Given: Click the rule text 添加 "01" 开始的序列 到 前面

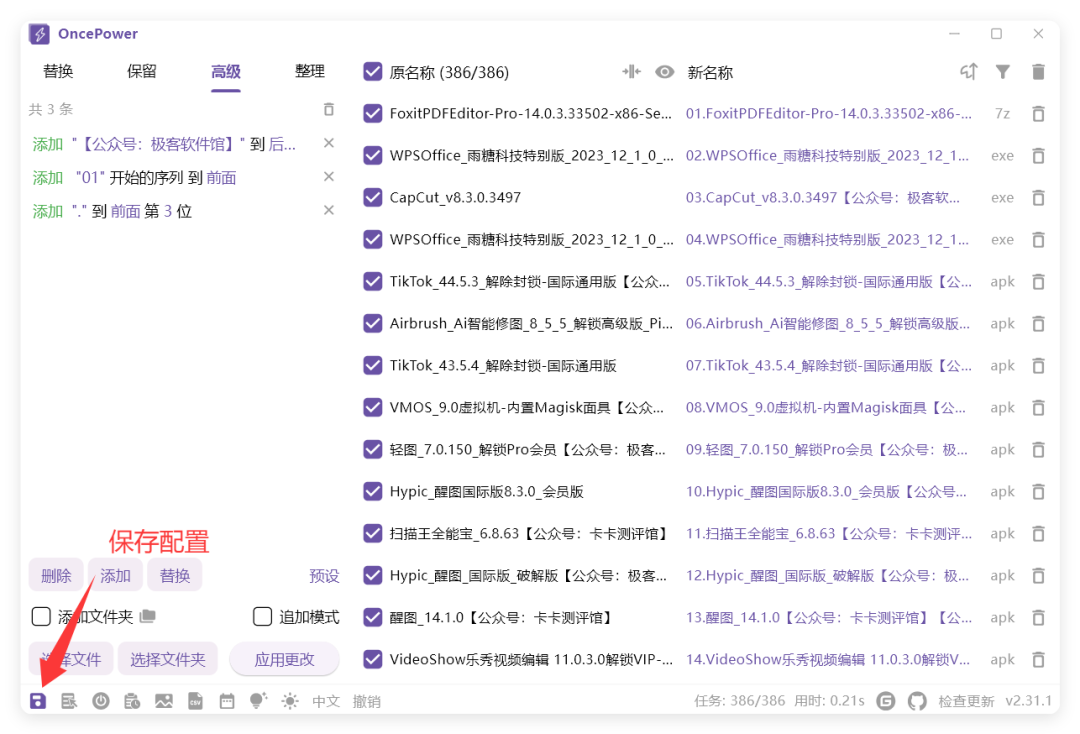Looking at the screenshot, I should point(134,178).
